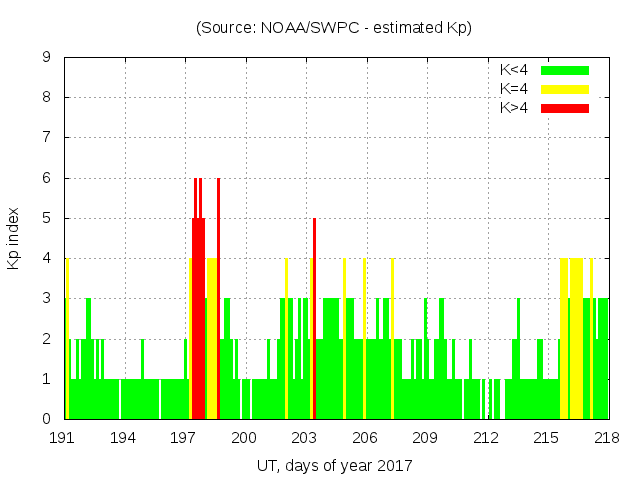Screen dimensions: 640x480
Task: Click the yellow K=4 legend swatch
Action: click(565, 89)
